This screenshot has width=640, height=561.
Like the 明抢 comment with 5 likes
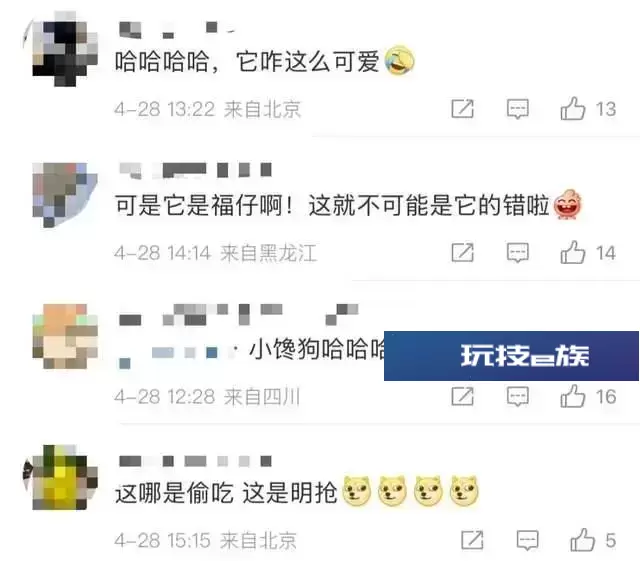point(582,540)
